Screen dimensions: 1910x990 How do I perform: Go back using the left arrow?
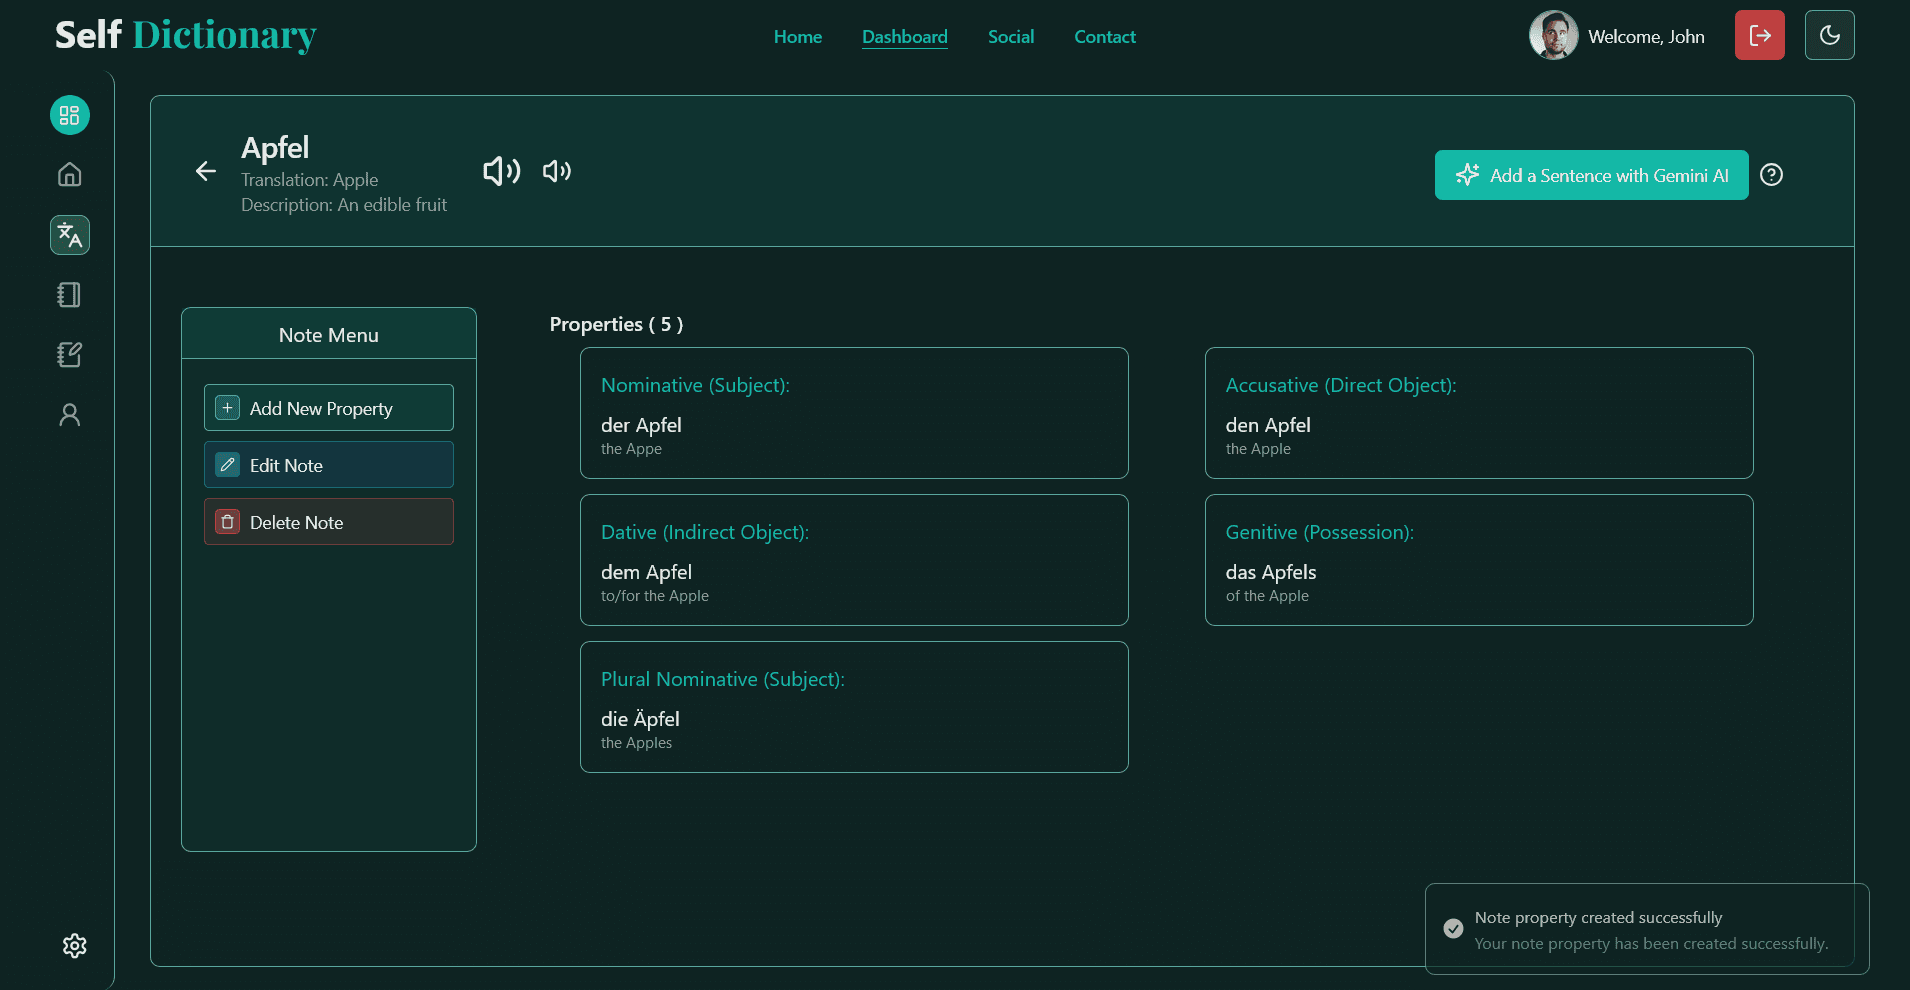[x=206, y=171]
